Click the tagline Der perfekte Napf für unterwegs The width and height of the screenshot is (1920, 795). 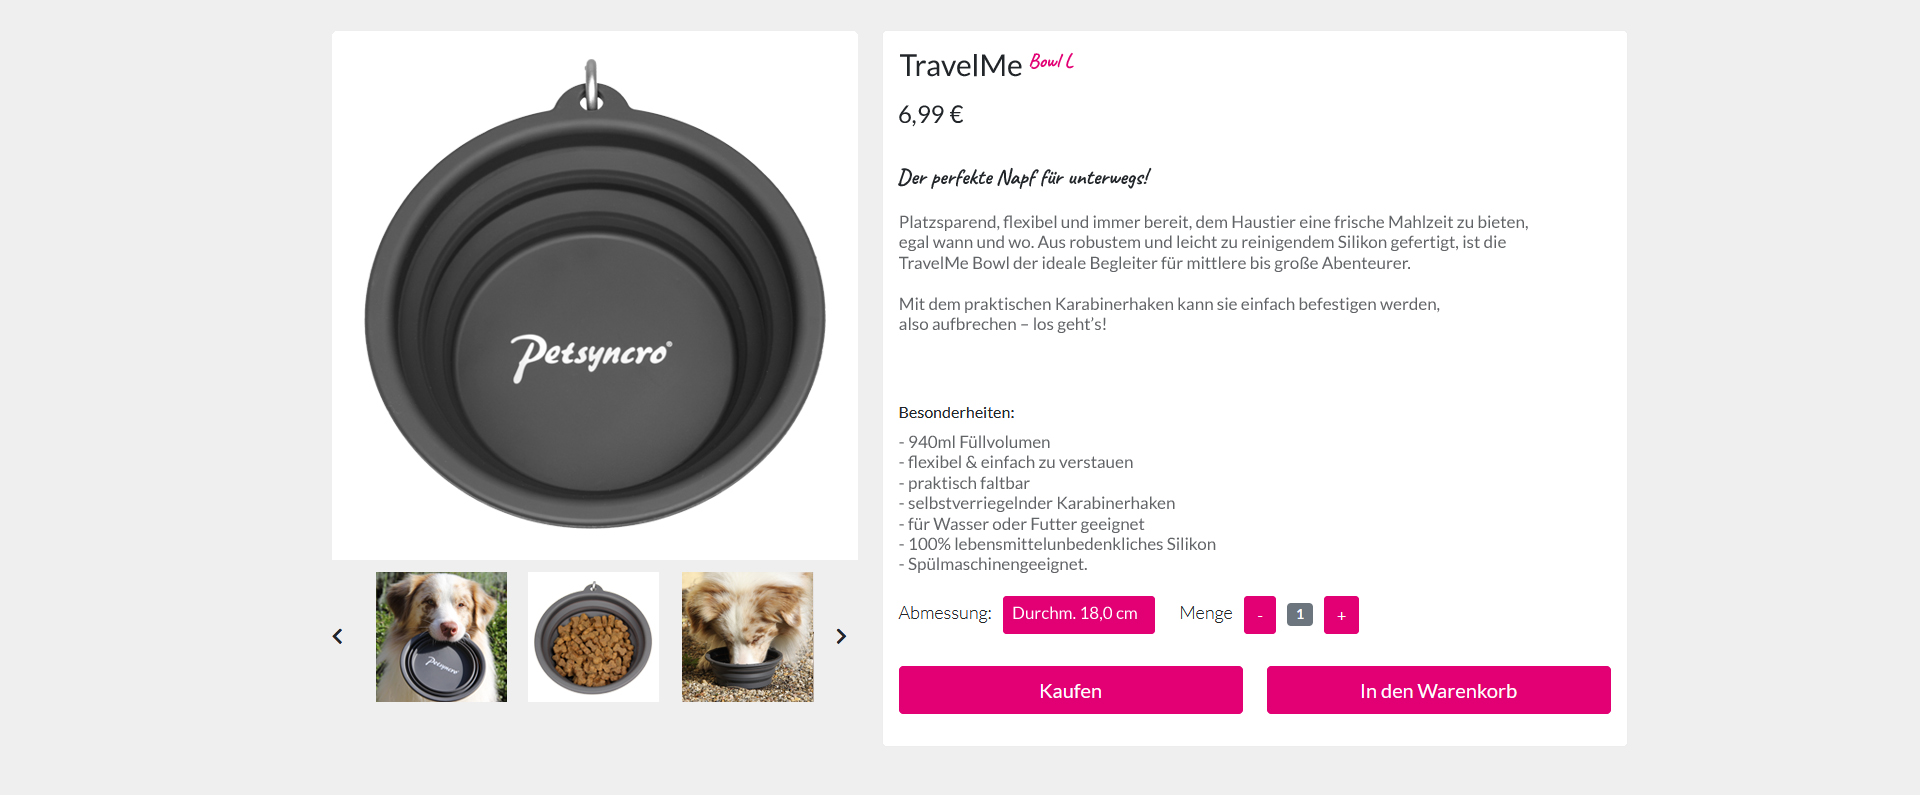[1023, 178]
